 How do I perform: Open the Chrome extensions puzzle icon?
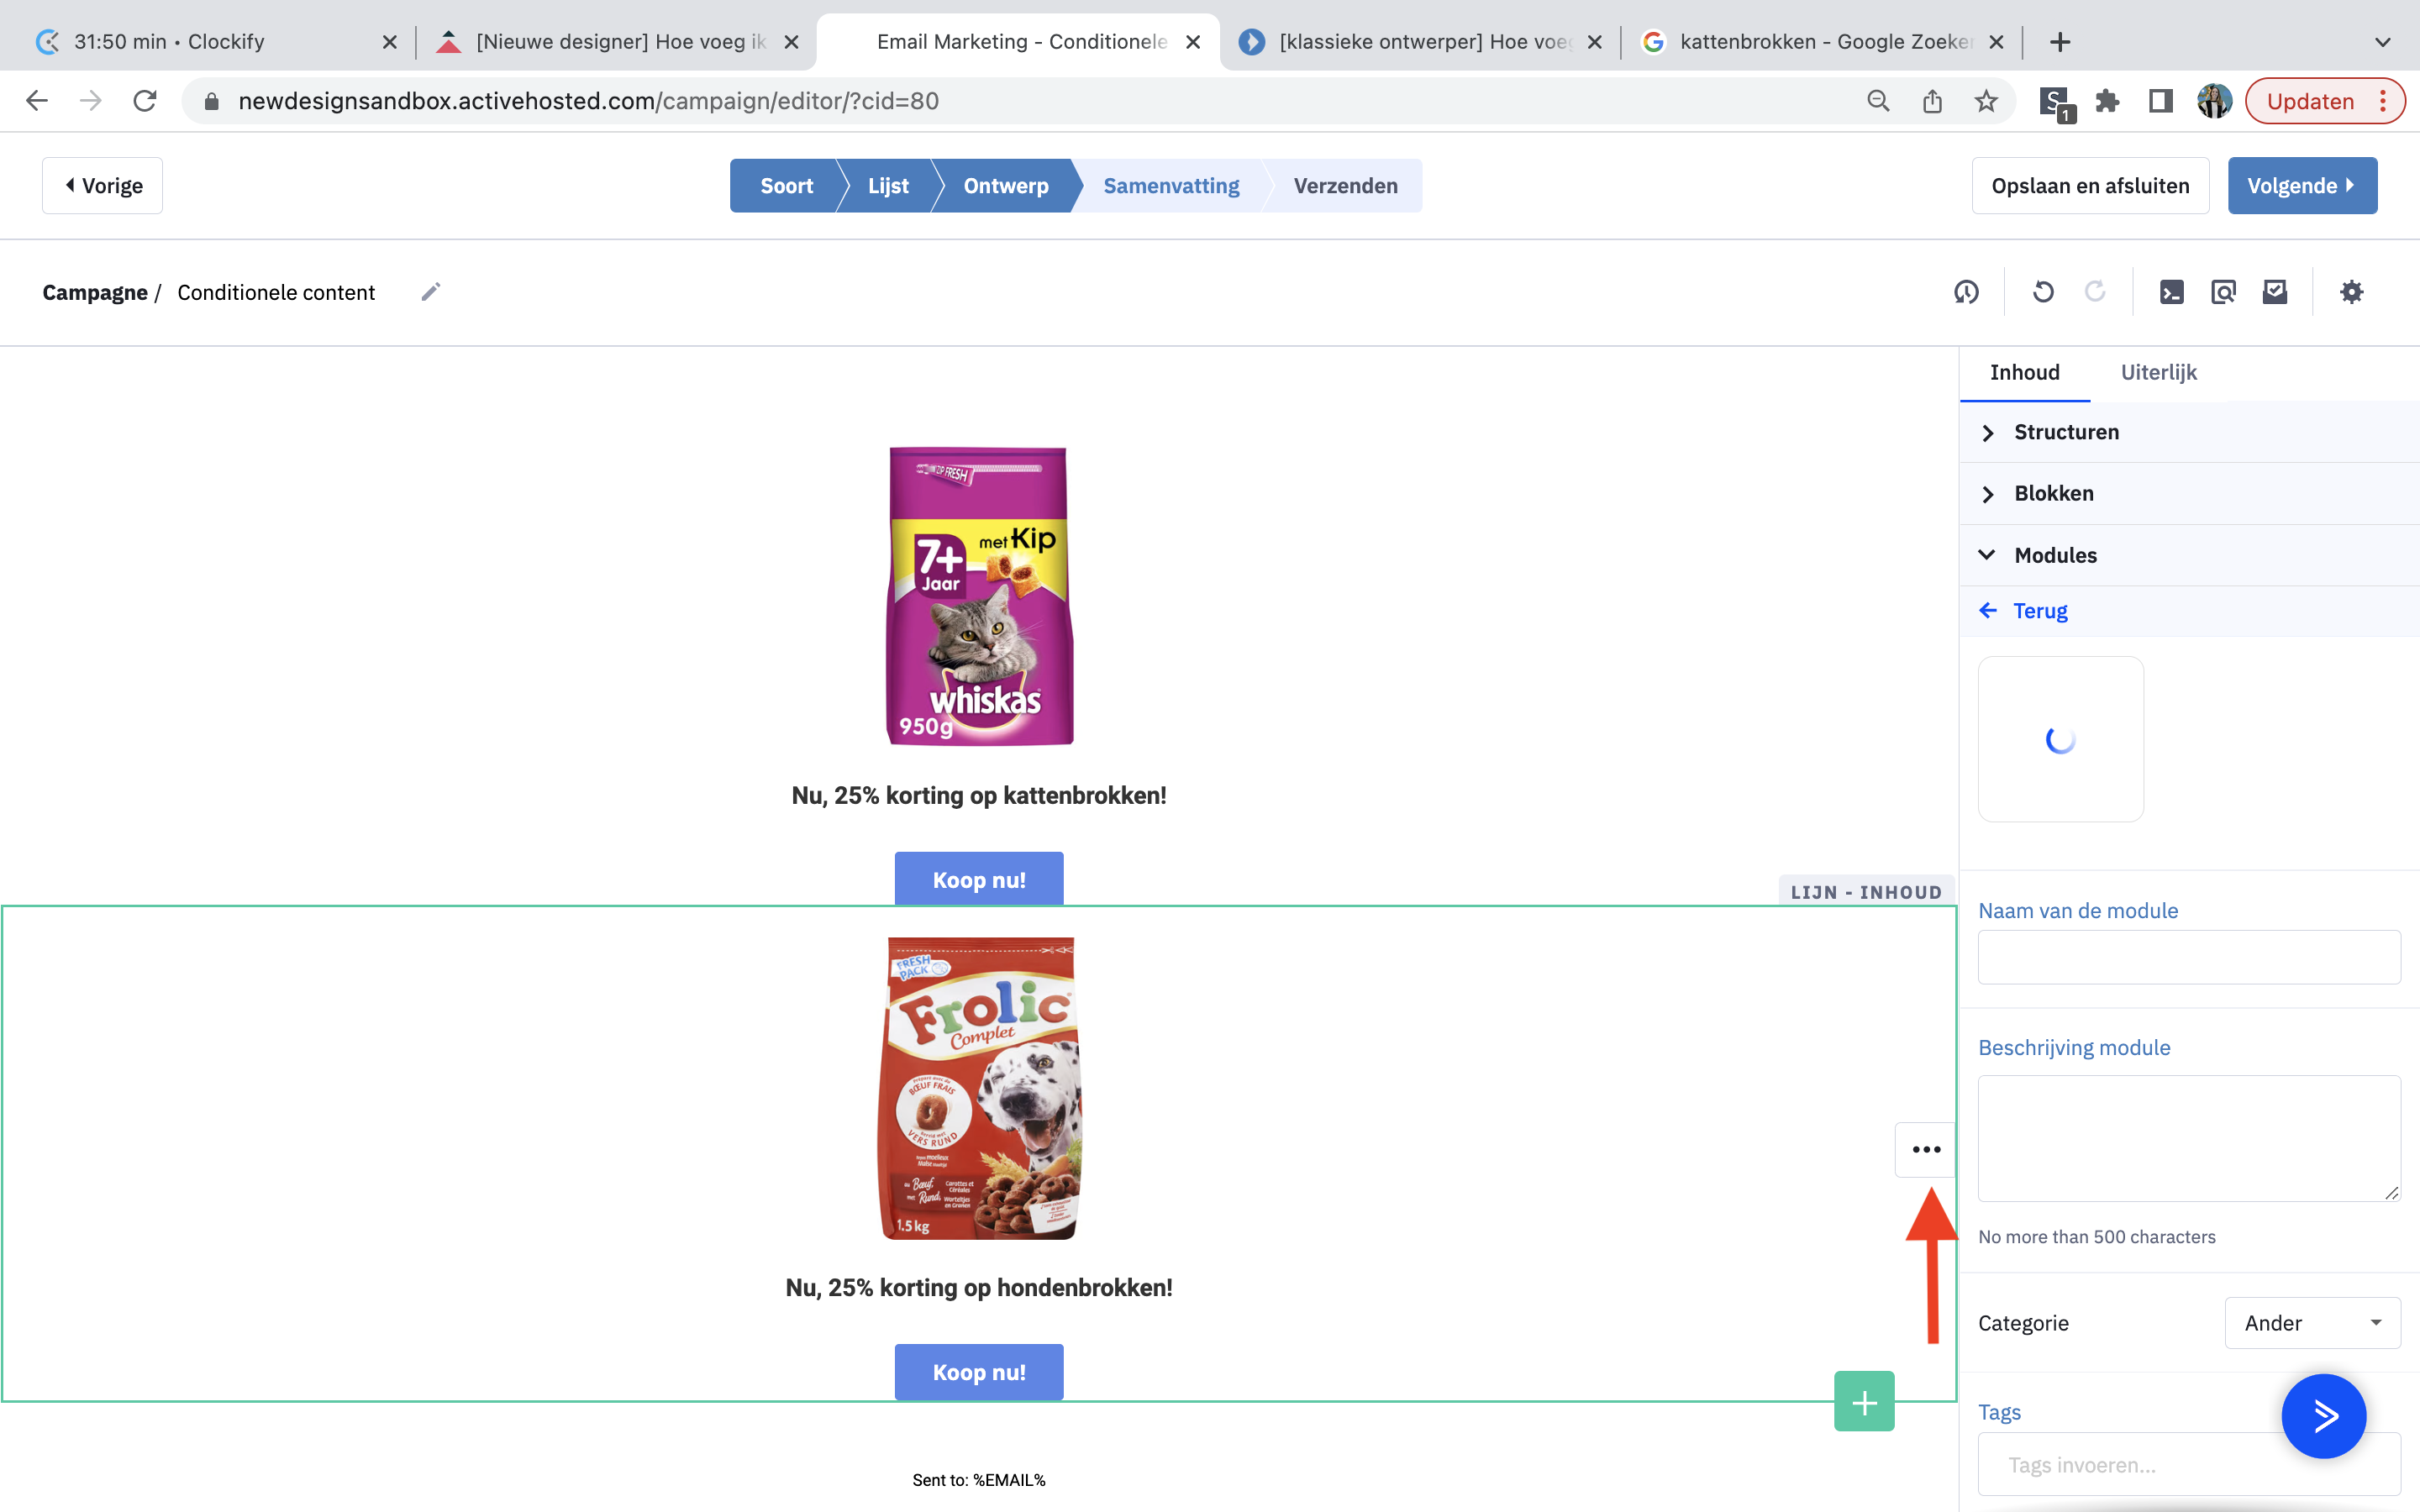click(2107, 101)
